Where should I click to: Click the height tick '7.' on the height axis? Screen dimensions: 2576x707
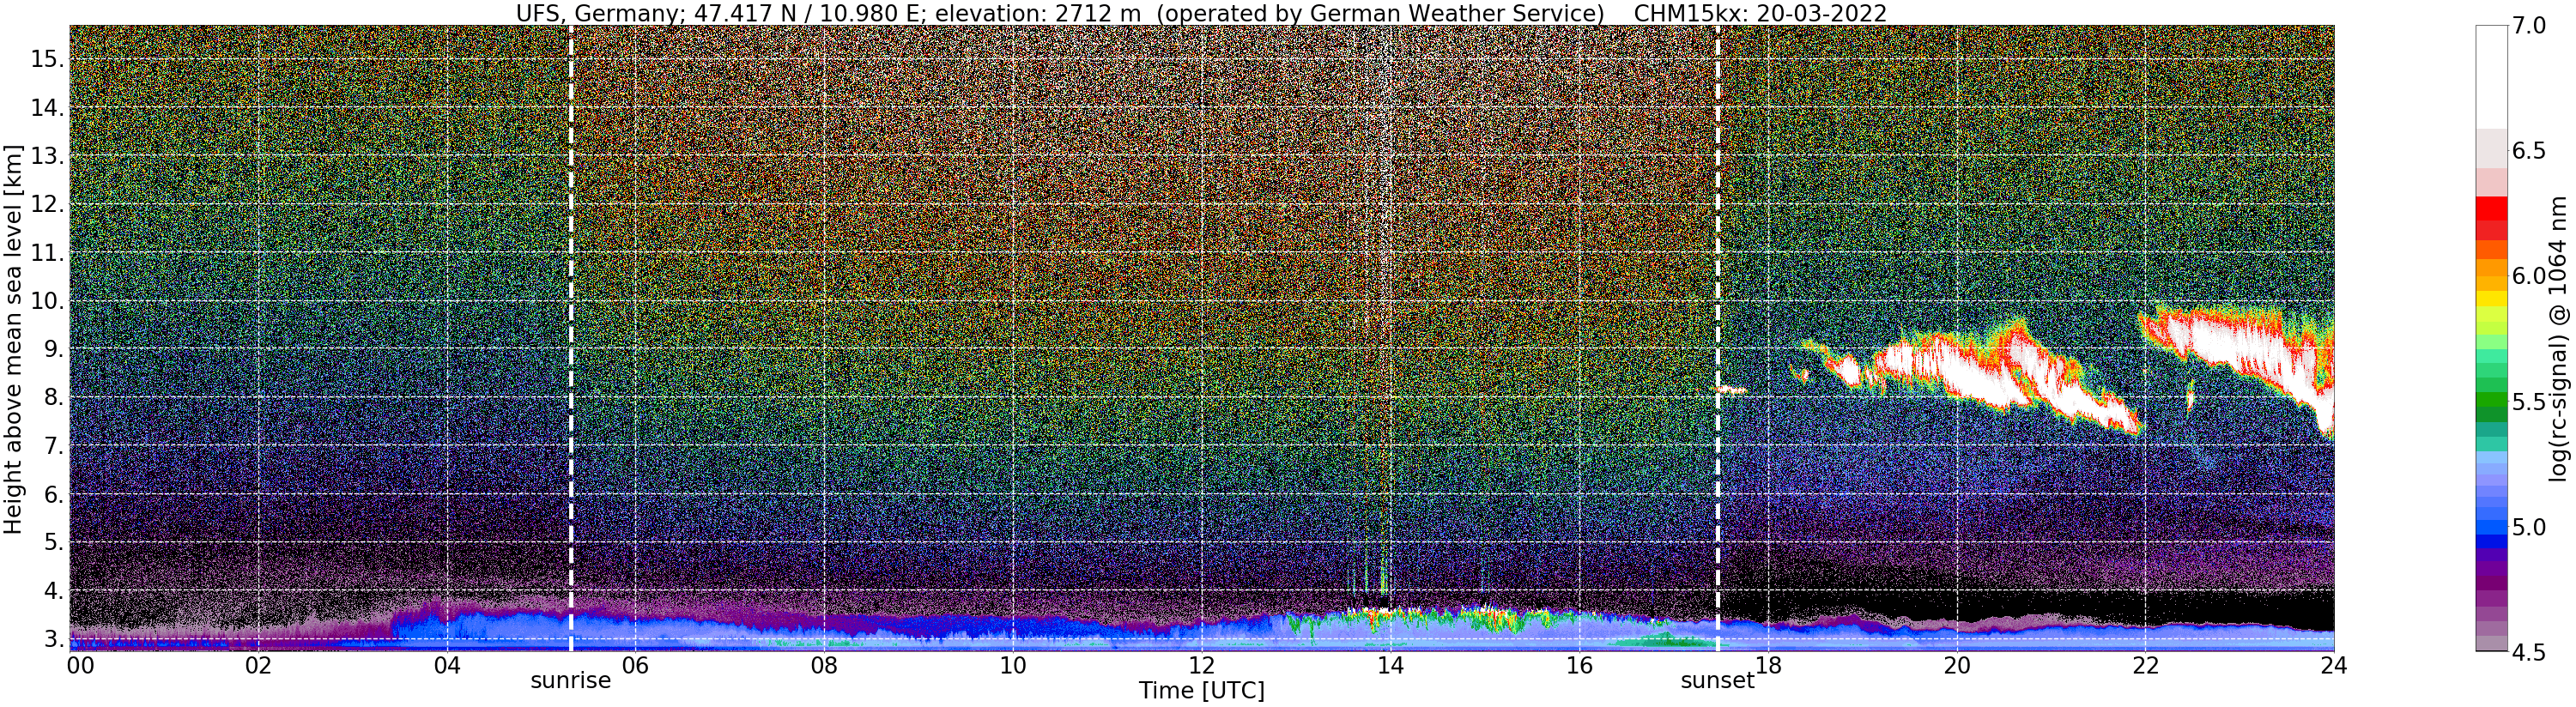point(53,446)
